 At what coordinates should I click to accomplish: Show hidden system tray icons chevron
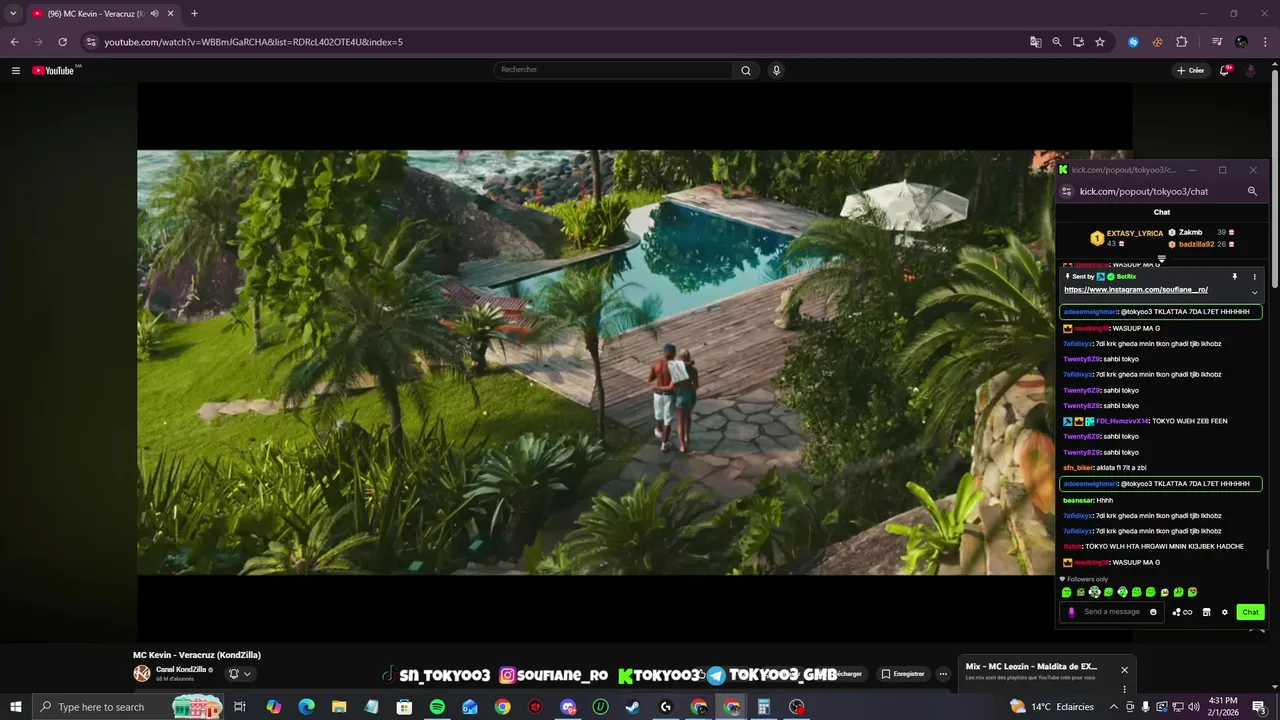click(x=1113, y=707)
